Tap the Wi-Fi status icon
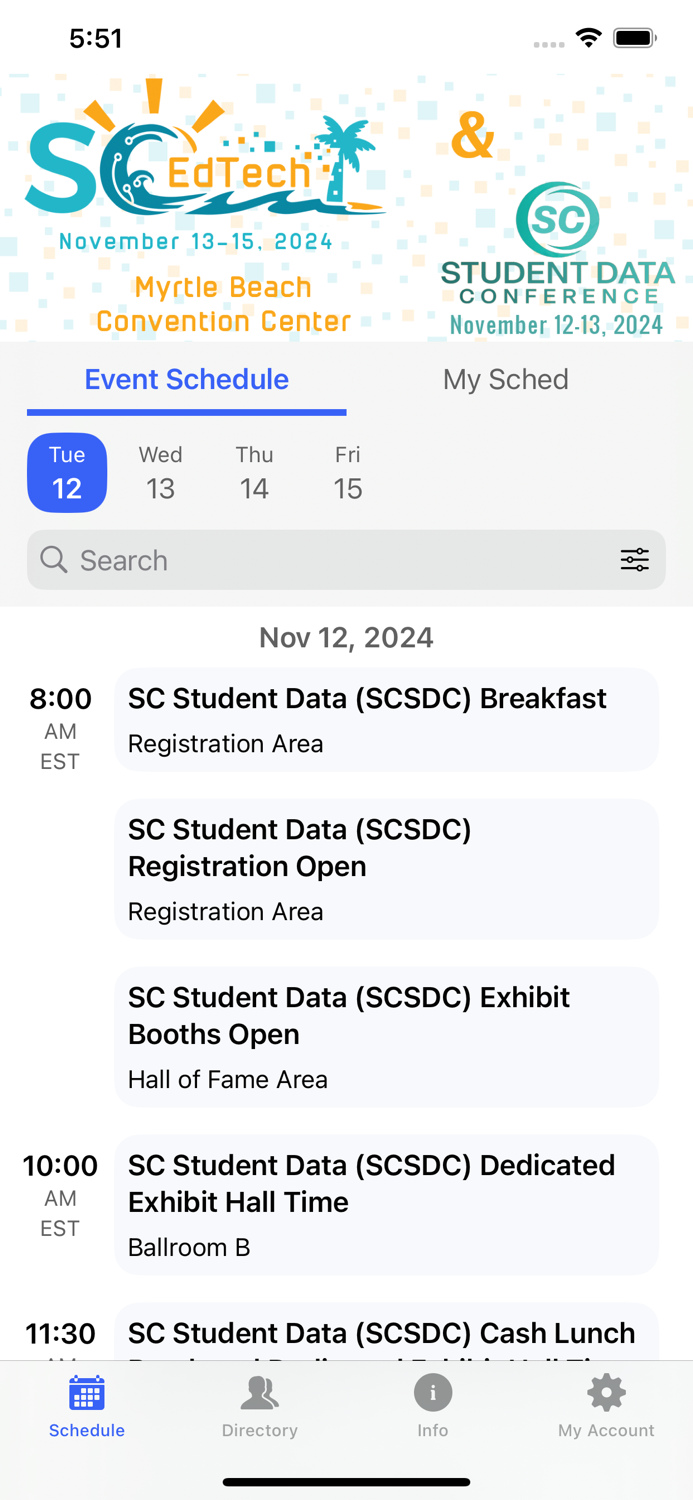The width and height of the screenshot is (693, 1500). point(588,37)
